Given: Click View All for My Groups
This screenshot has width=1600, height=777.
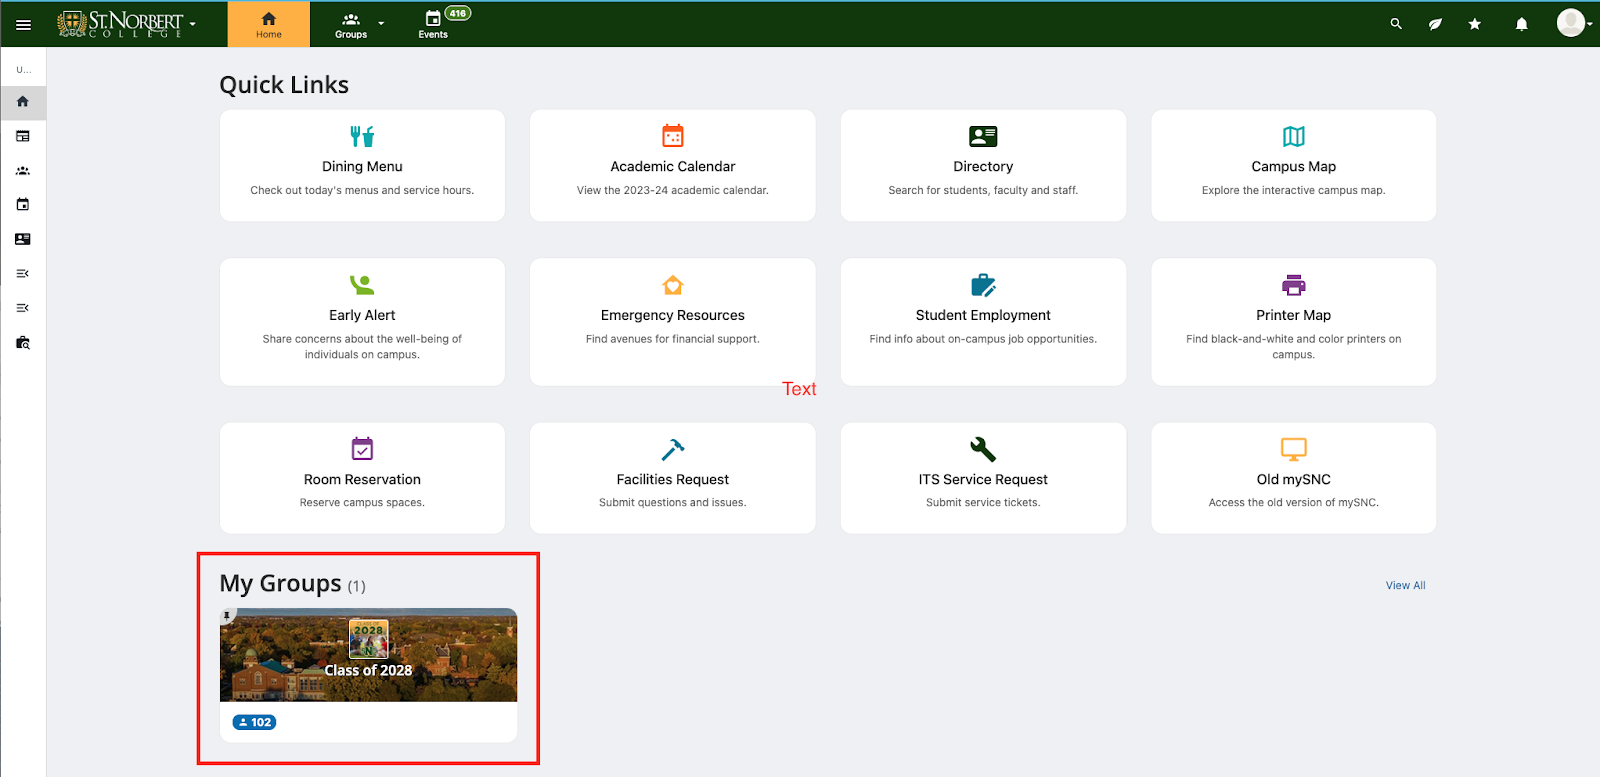Looking at the screenshot, I should [1406, 586].
